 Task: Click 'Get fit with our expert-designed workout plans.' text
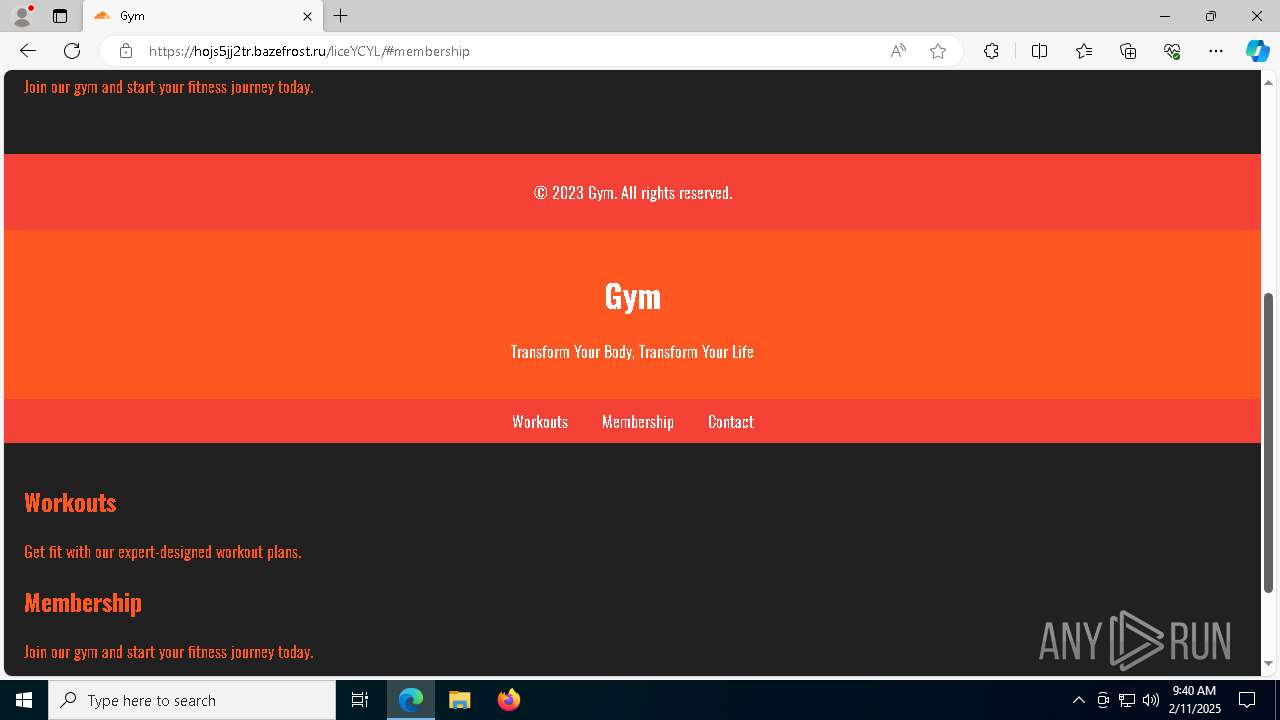pos(163,552)
